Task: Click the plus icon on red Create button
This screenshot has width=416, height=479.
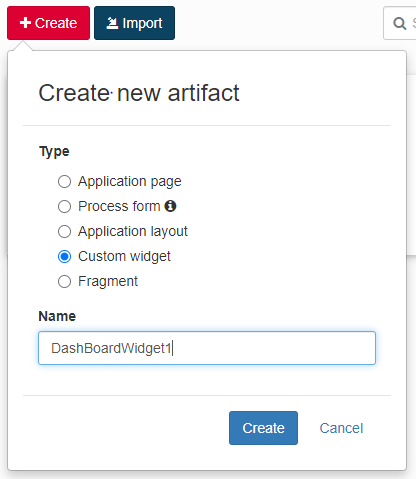Action: point(25,23)
